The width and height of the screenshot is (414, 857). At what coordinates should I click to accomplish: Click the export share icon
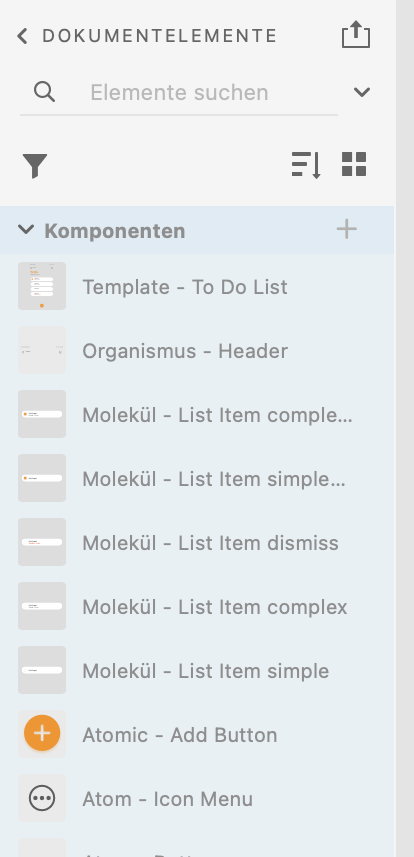pos(356,34)
